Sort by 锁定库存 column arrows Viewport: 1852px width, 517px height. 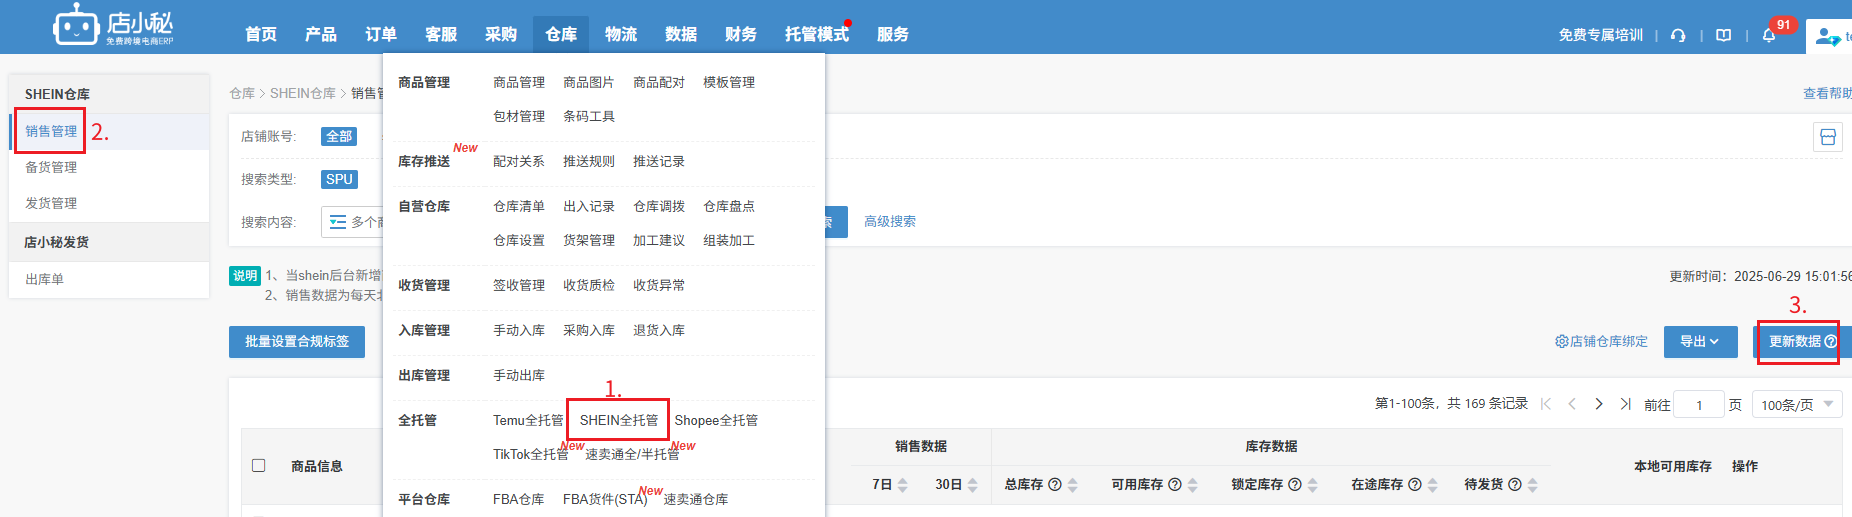pos(1313,485)
